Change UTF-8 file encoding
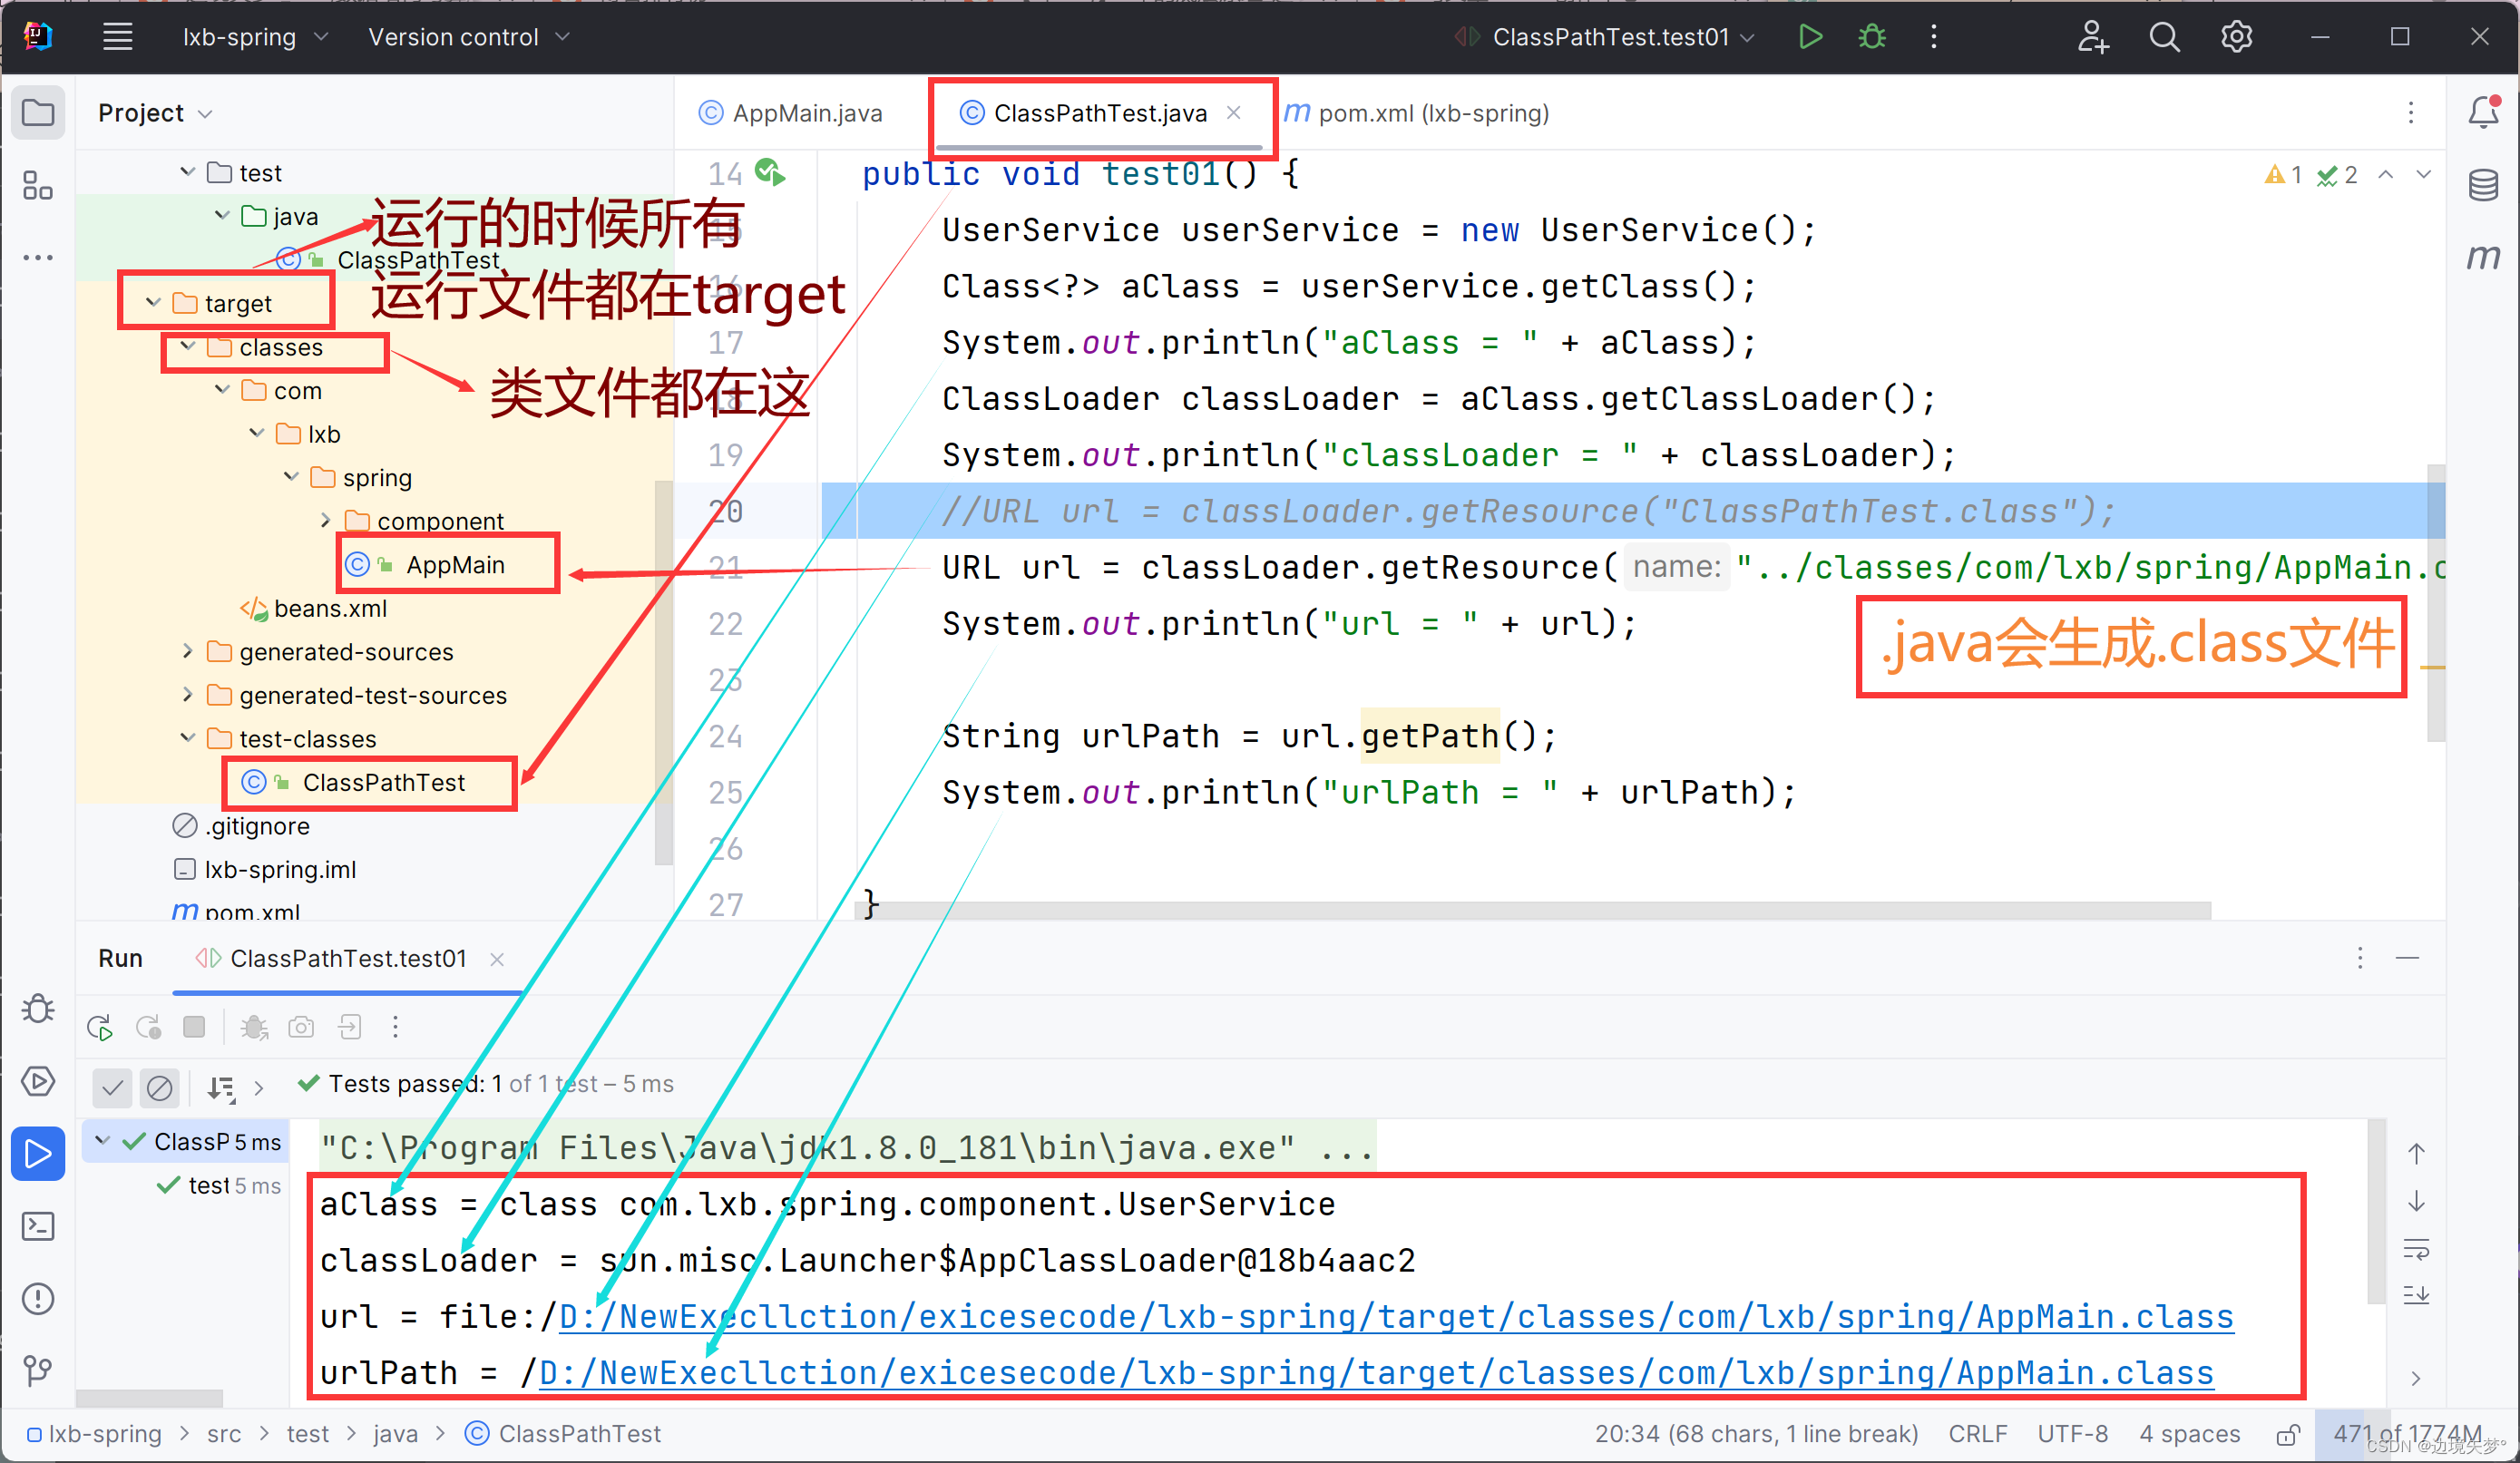Screen dimensions: 2520x1463 coord(2073,1434)
